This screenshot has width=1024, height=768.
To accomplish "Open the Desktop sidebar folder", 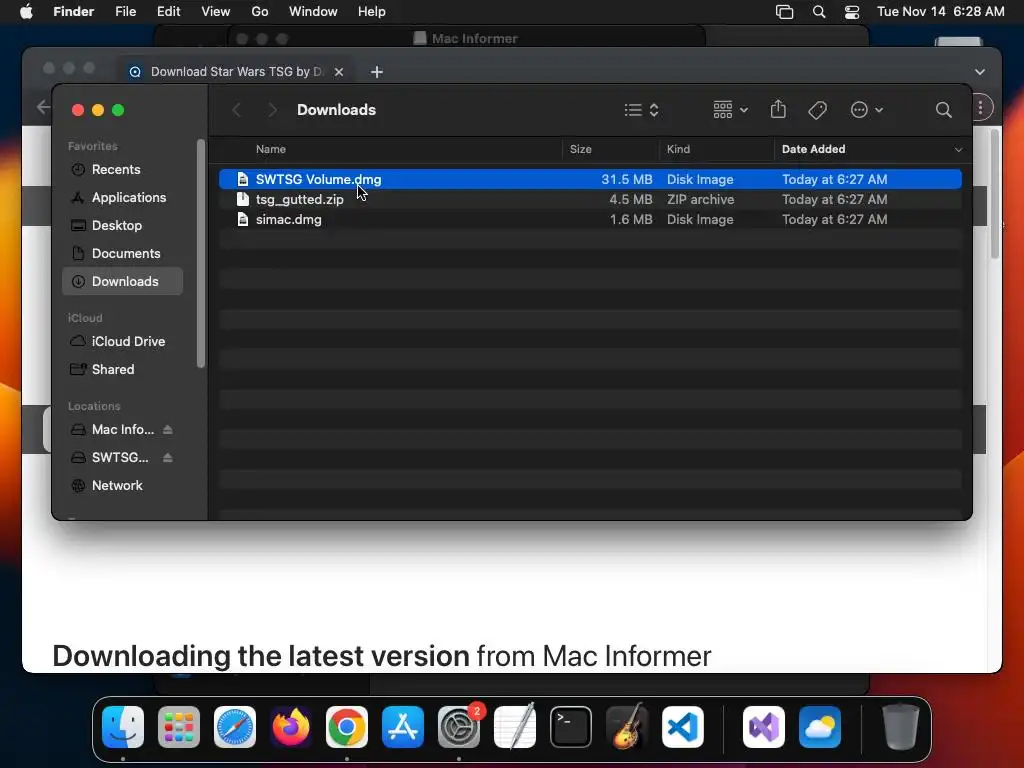I will tap(122, 225).
